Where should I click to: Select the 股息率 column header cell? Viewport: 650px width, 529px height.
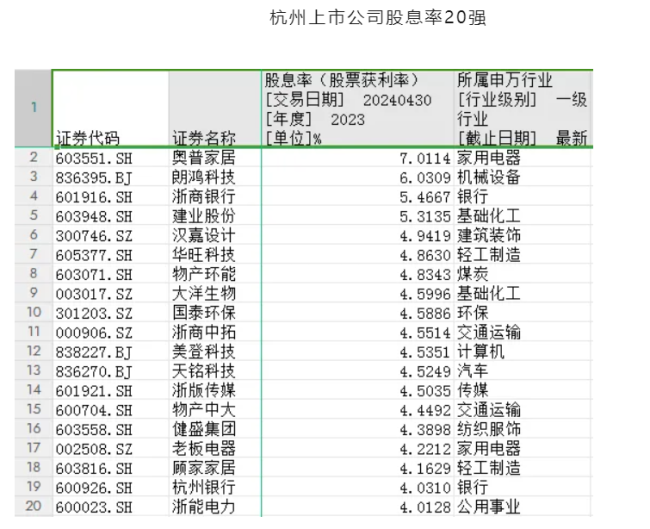pos(357,109)
